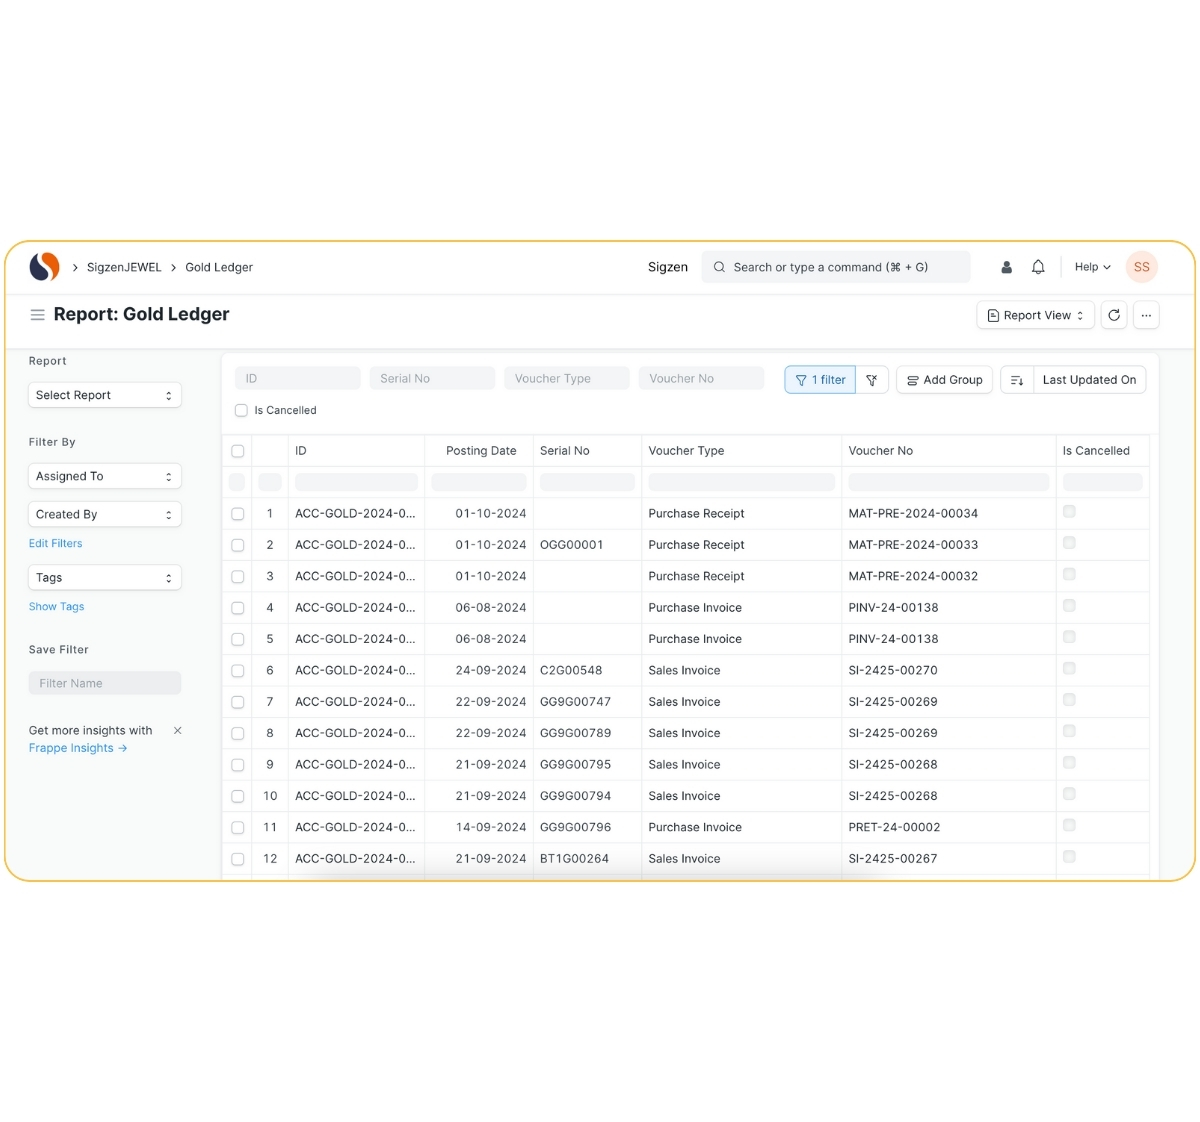Toggle the sidebar hamburger menu icon
This screenshot has width=1200, height=1122.
pyautogui.click(x=37, y=315)
